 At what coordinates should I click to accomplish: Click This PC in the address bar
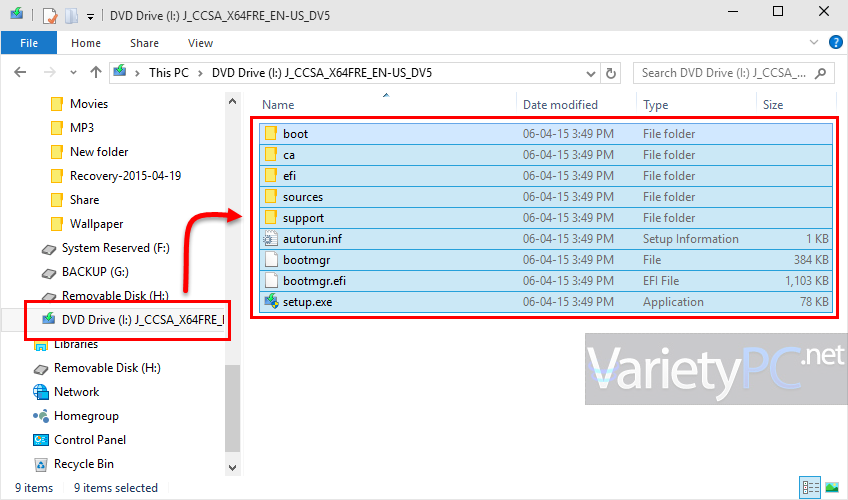169,72
